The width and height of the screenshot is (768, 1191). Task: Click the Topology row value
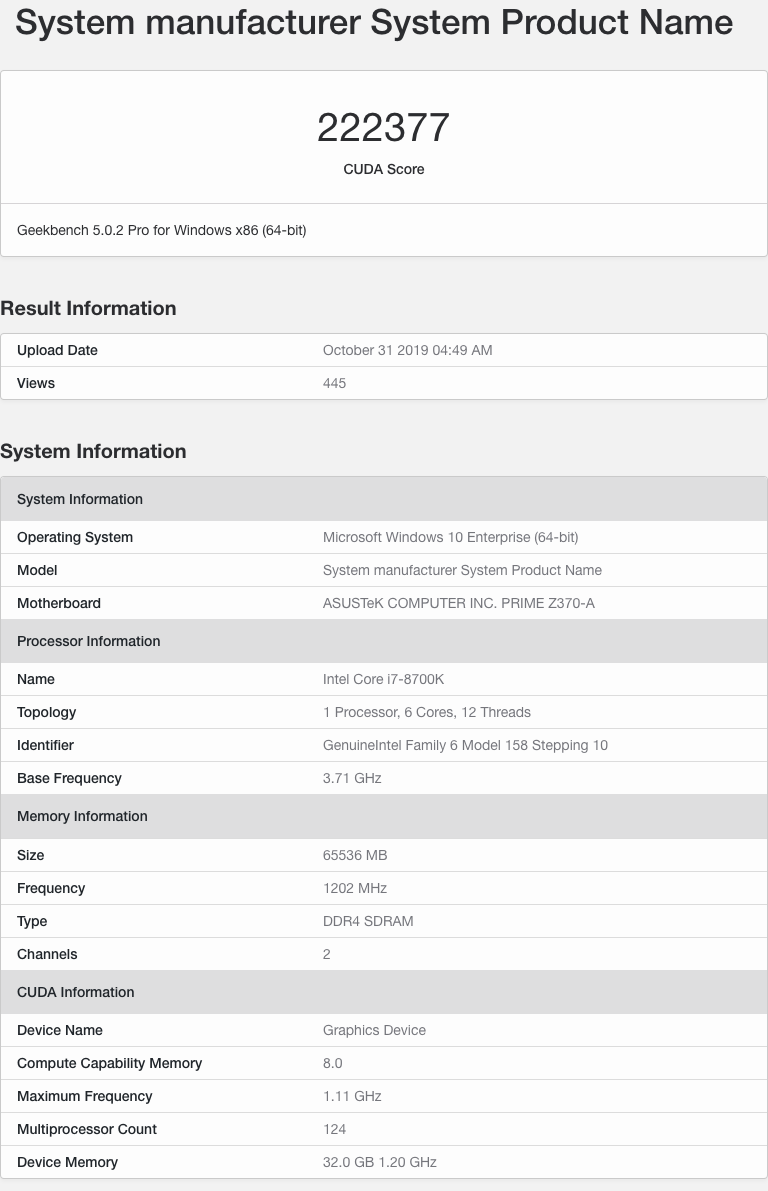point(427,712)
